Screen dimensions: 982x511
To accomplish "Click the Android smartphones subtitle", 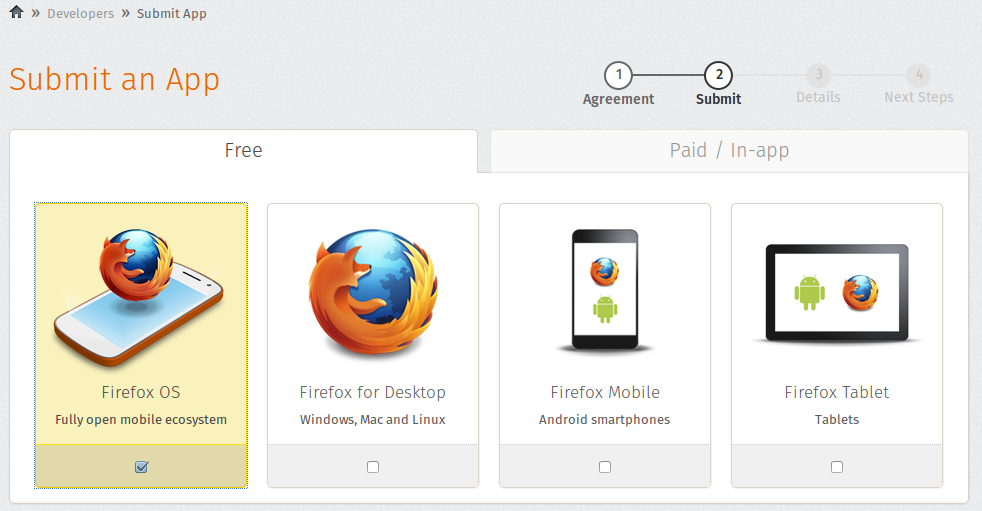I will [604, 420].
